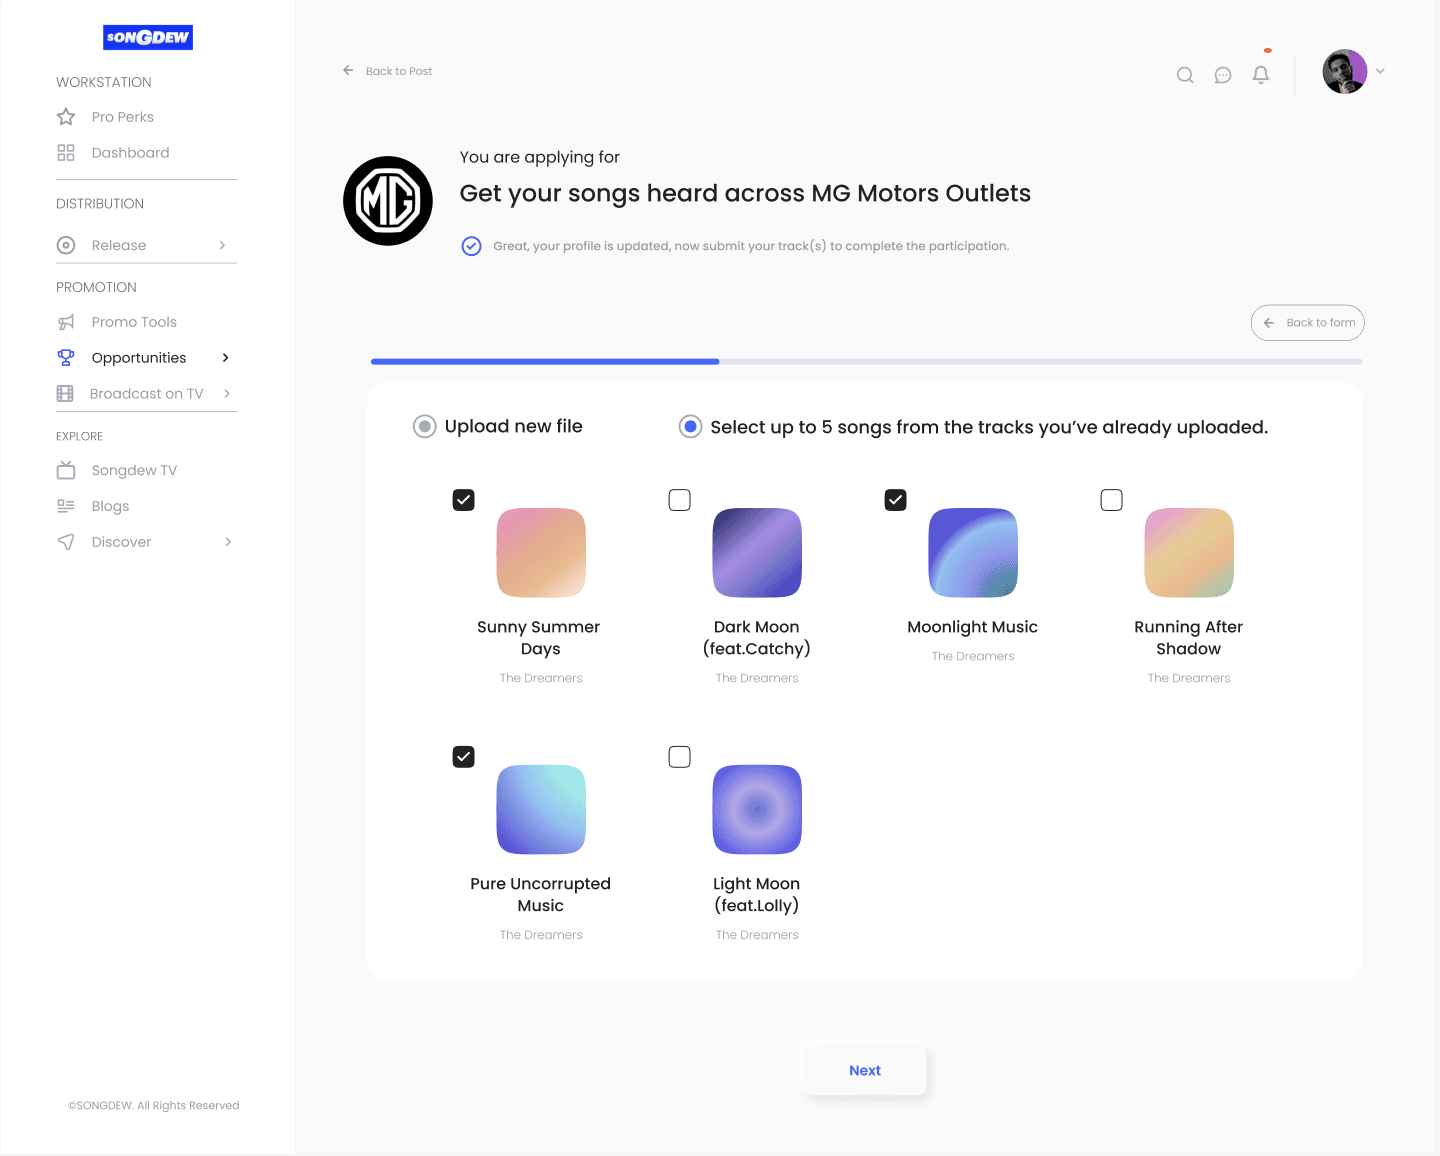Click the Pro Perks star icon
This screenshot has width=1440, height=1156.
[x=66, y=117]
